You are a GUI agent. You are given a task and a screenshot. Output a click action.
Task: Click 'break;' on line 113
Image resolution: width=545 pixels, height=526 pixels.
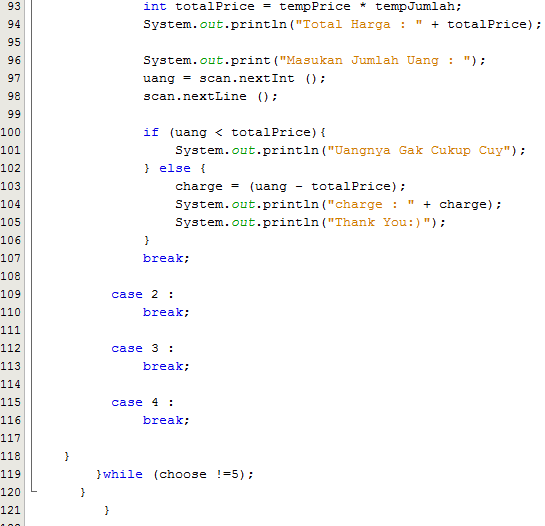coord(166,367)
